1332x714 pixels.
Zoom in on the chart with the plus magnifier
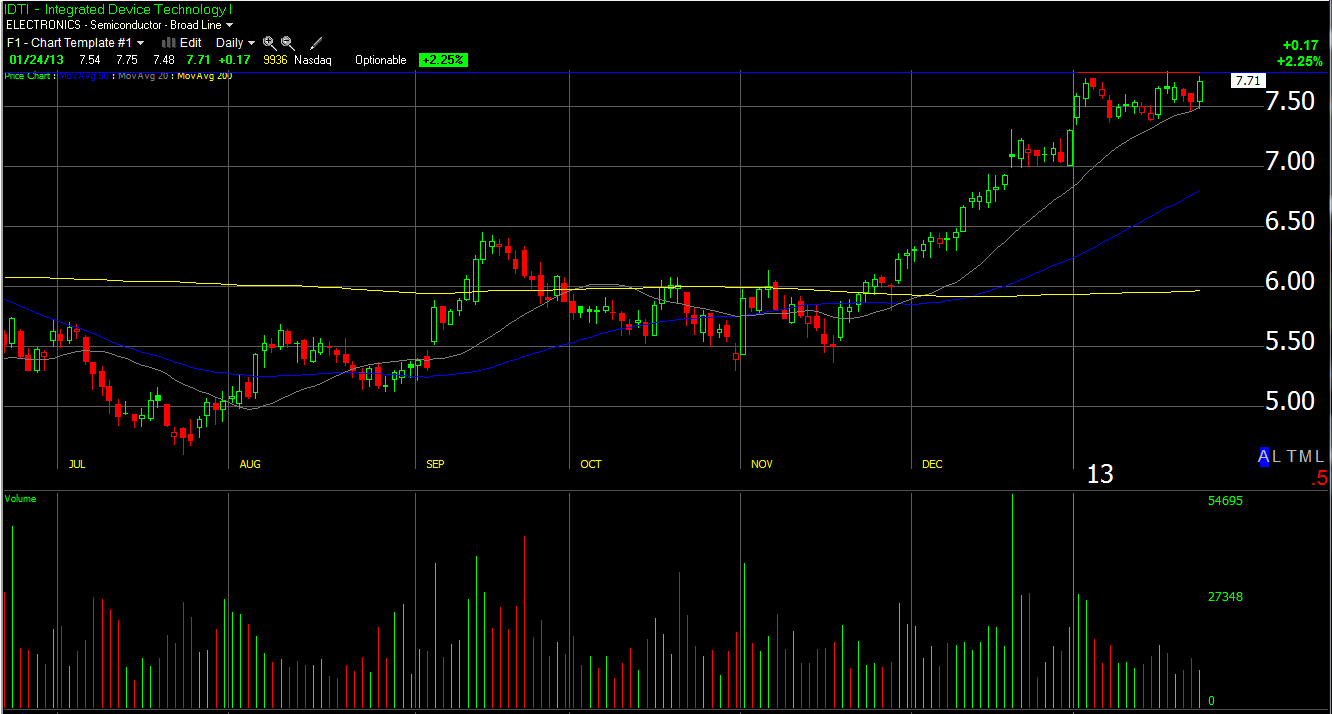point(269,43)
